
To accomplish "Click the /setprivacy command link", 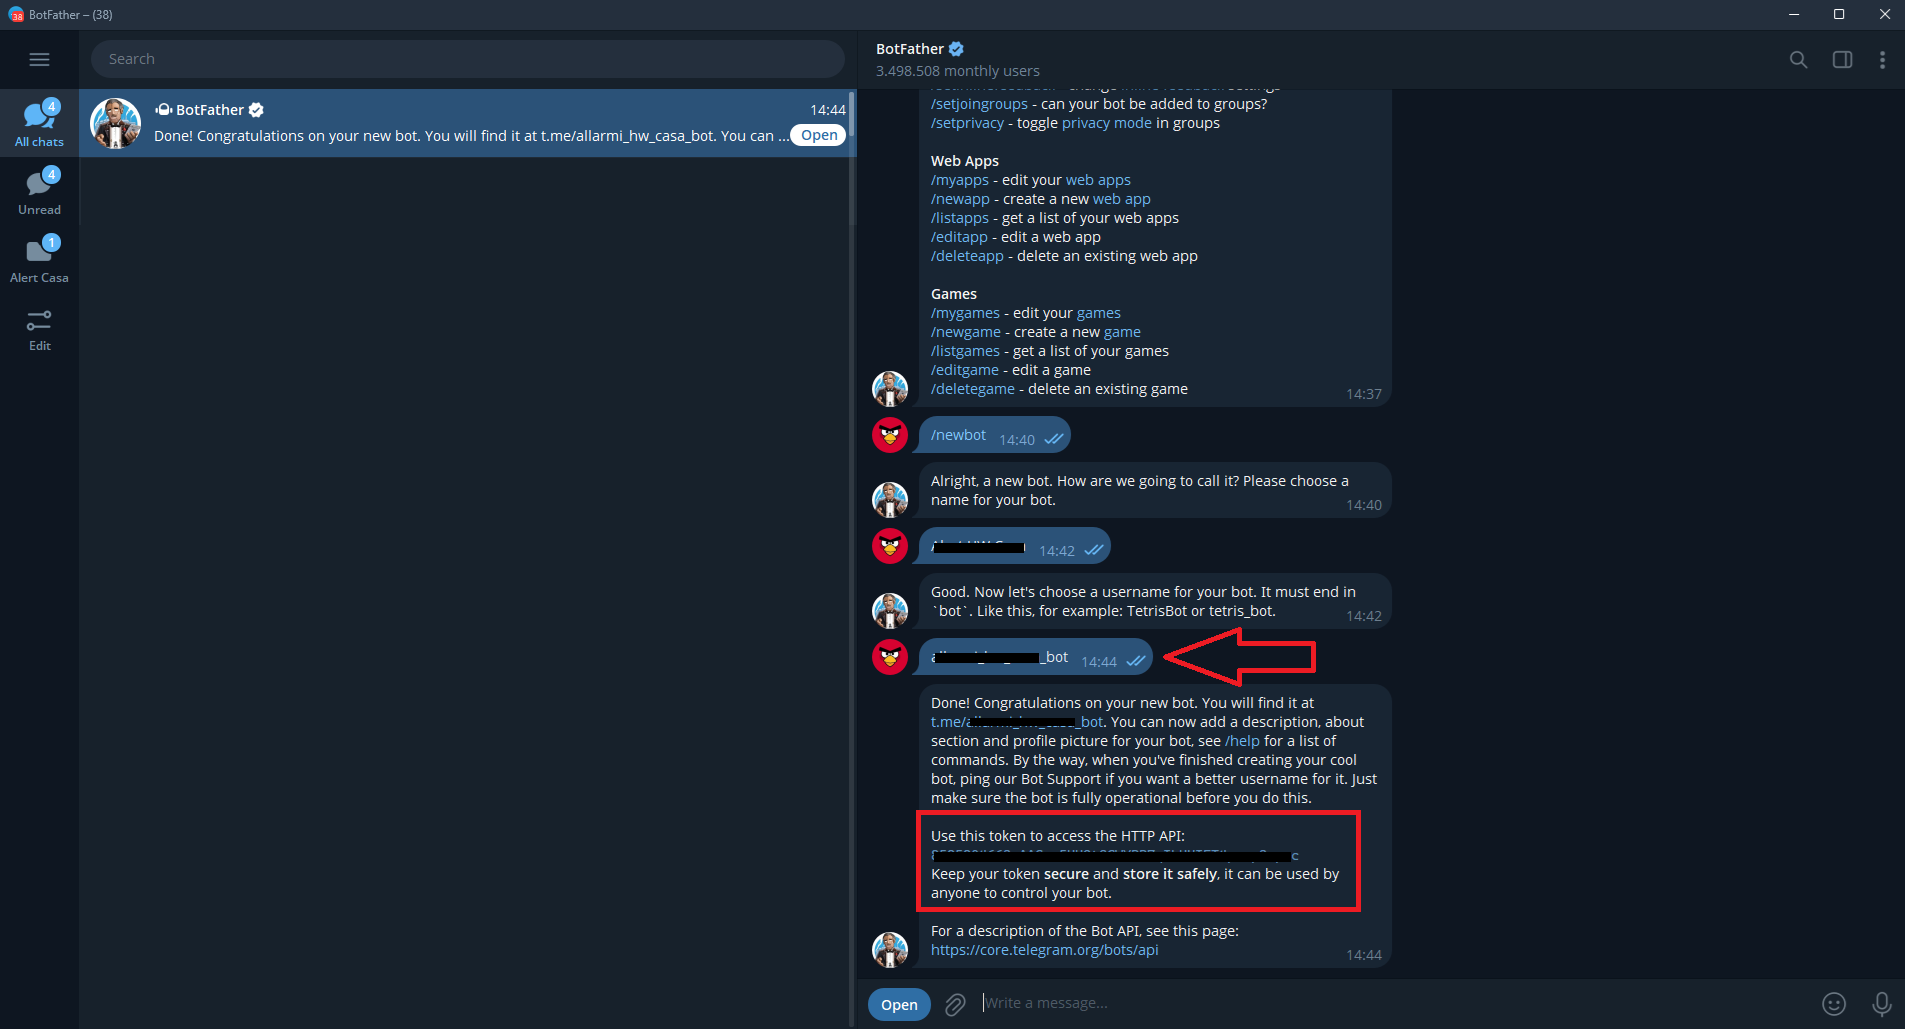I will pyautogui.click(x=967, y=123).
